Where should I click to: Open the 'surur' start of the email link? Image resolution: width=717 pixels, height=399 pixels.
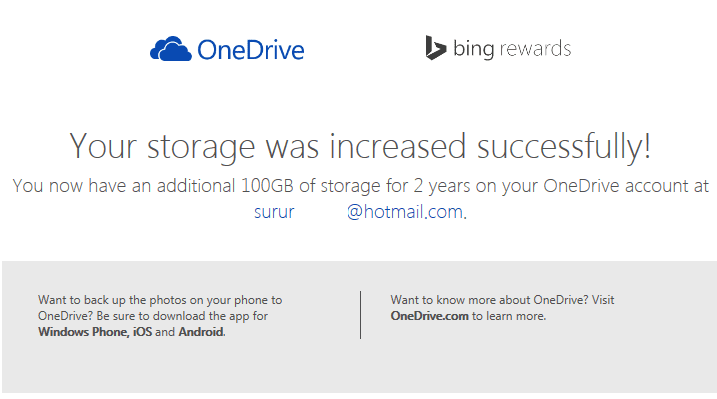click(274, 212)
